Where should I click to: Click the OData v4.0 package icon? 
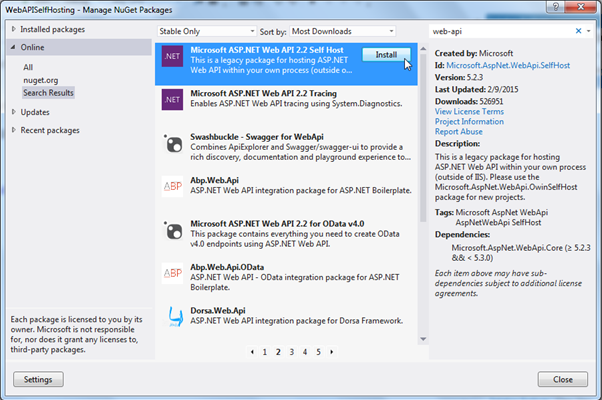(x=173, y=231)
